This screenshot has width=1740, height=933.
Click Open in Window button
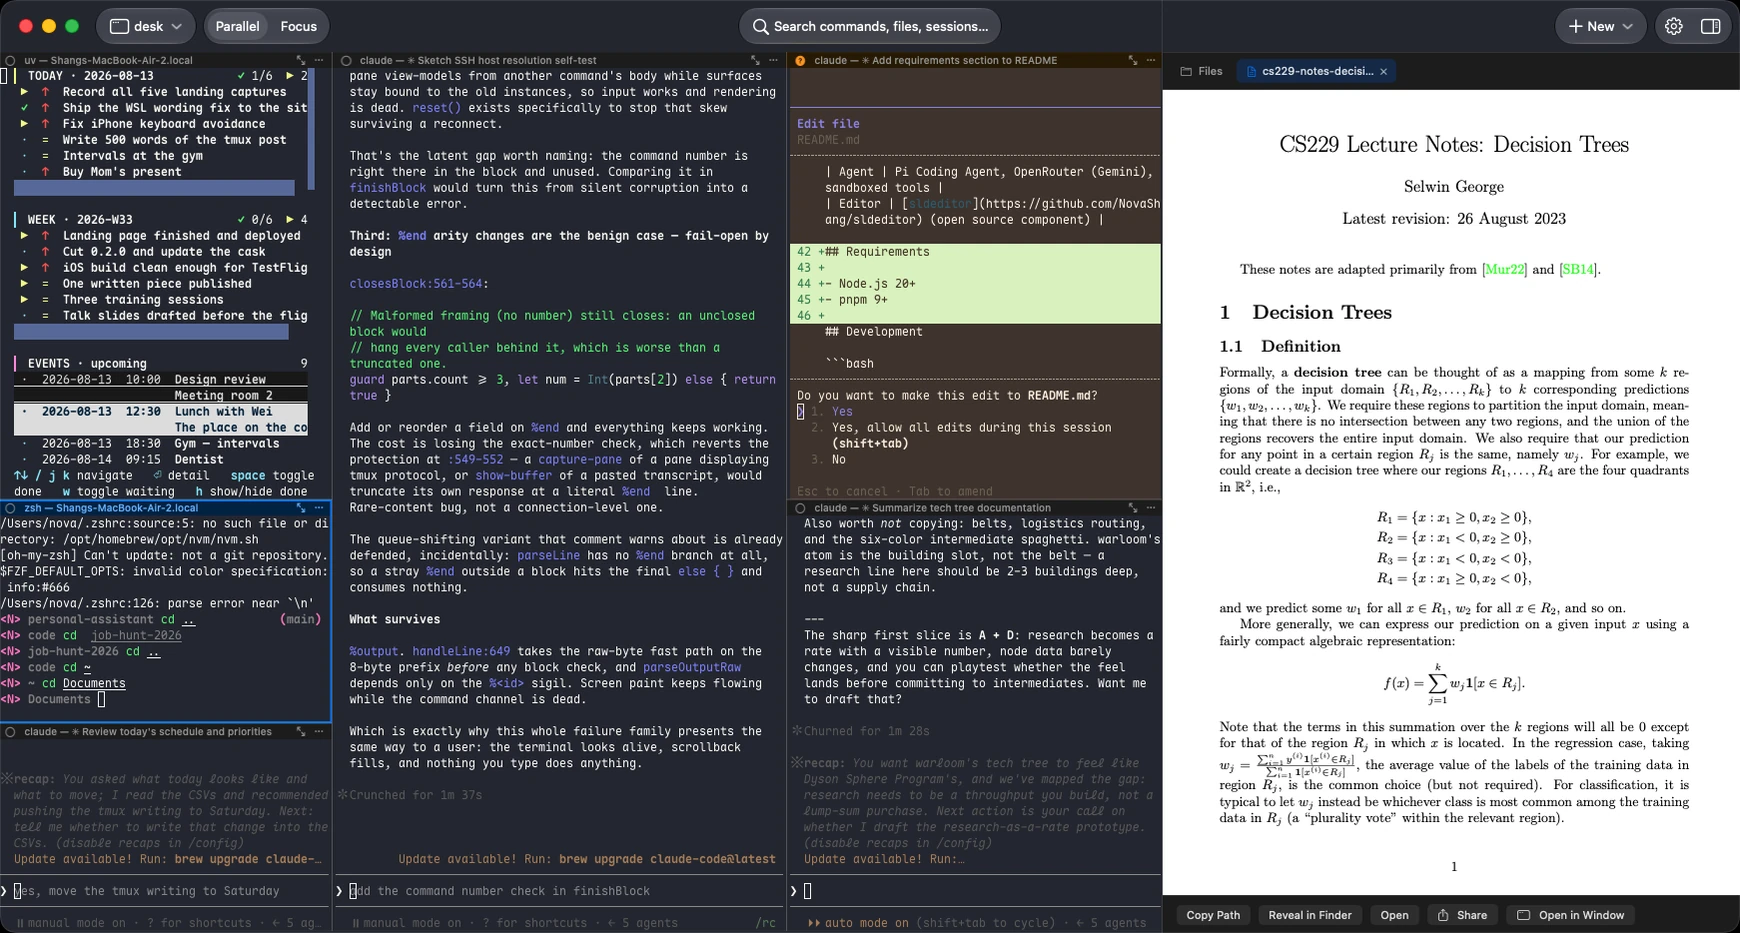click(1571, 915)
